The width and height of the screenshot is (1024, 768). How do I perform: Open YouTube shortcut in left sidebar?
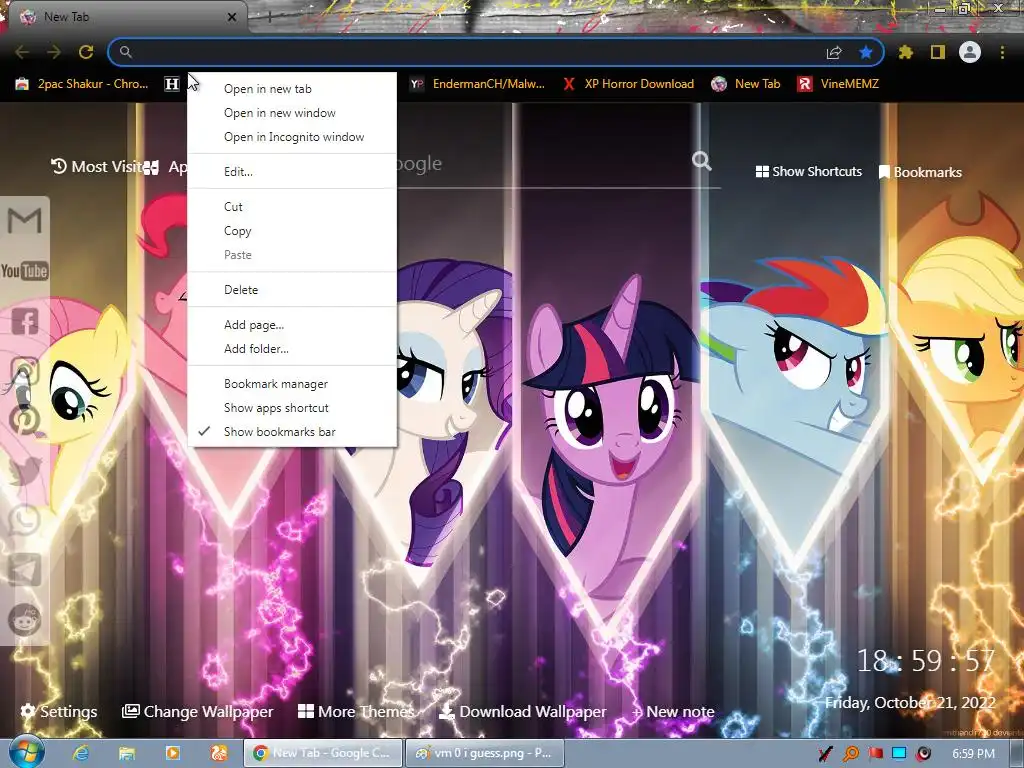24,270
